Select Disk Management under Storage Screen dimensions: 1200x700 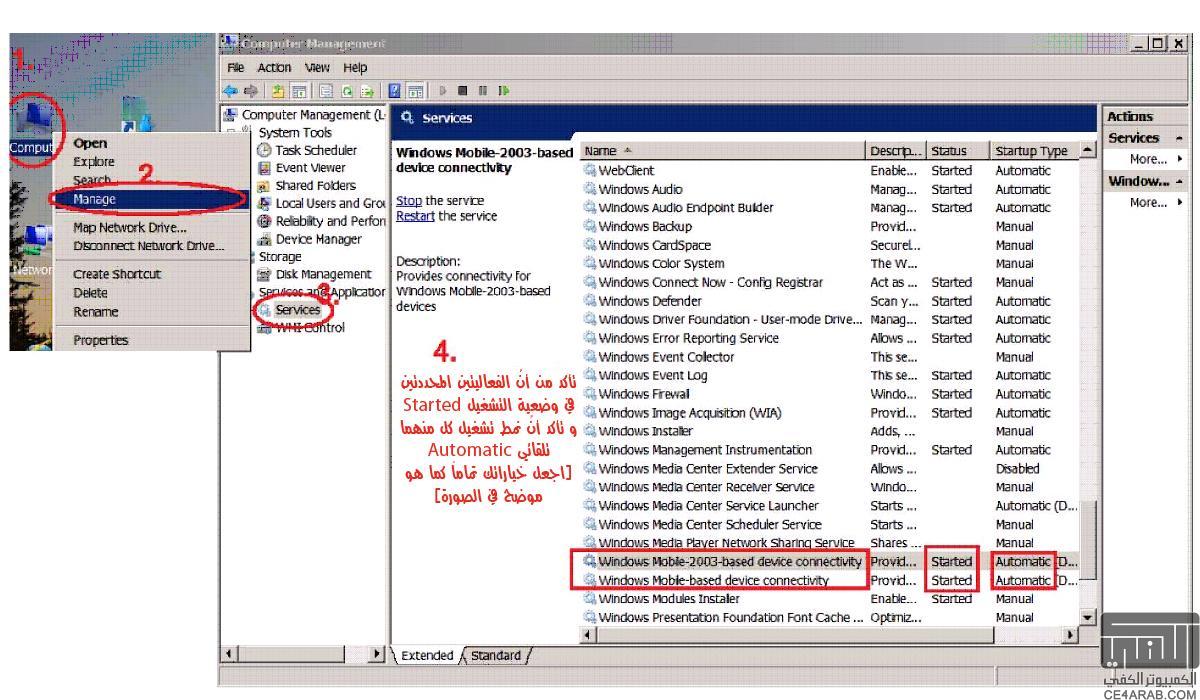click(x=315, y=274)
